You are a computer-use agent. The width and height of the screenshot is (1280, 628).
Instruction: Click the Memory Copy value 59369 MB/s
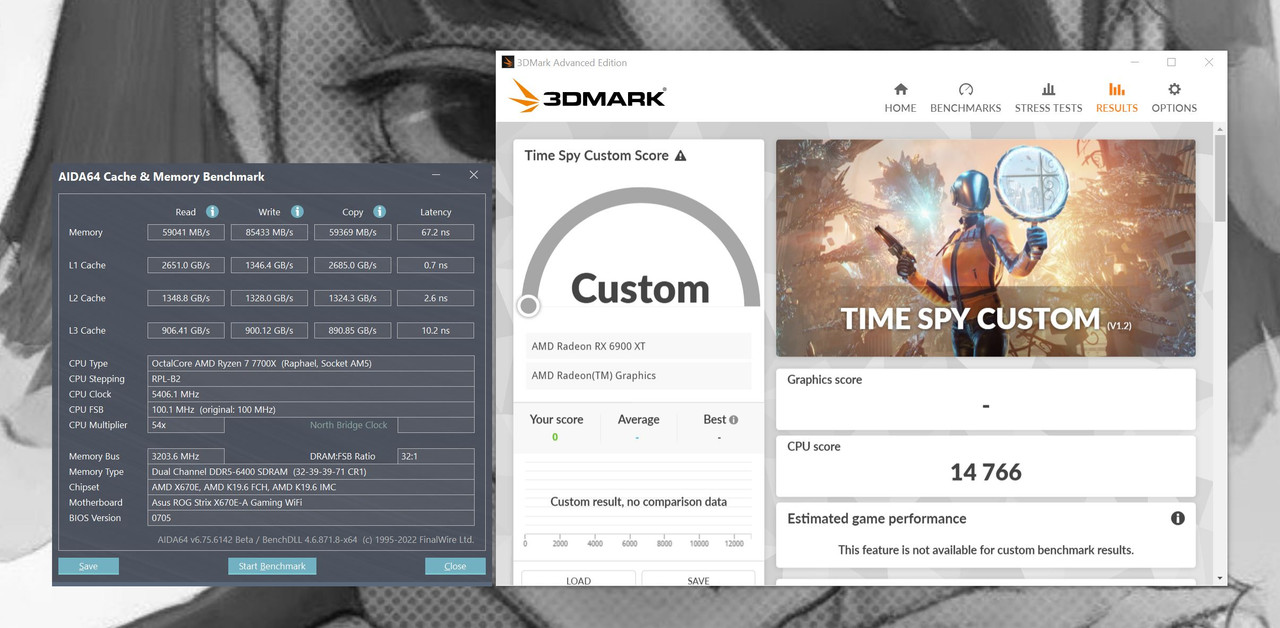point(351,232)
